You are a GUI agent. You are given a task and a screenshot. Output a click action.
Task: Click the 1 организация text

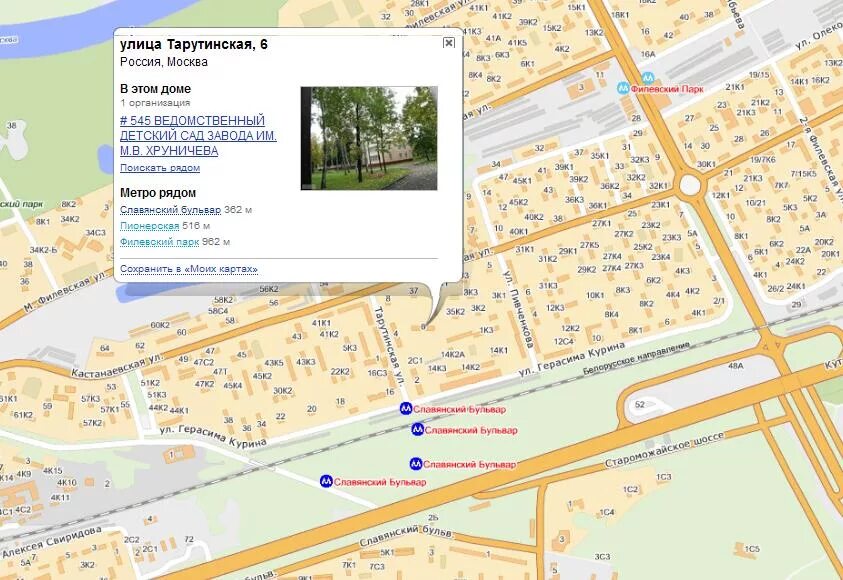click(155, 103)
